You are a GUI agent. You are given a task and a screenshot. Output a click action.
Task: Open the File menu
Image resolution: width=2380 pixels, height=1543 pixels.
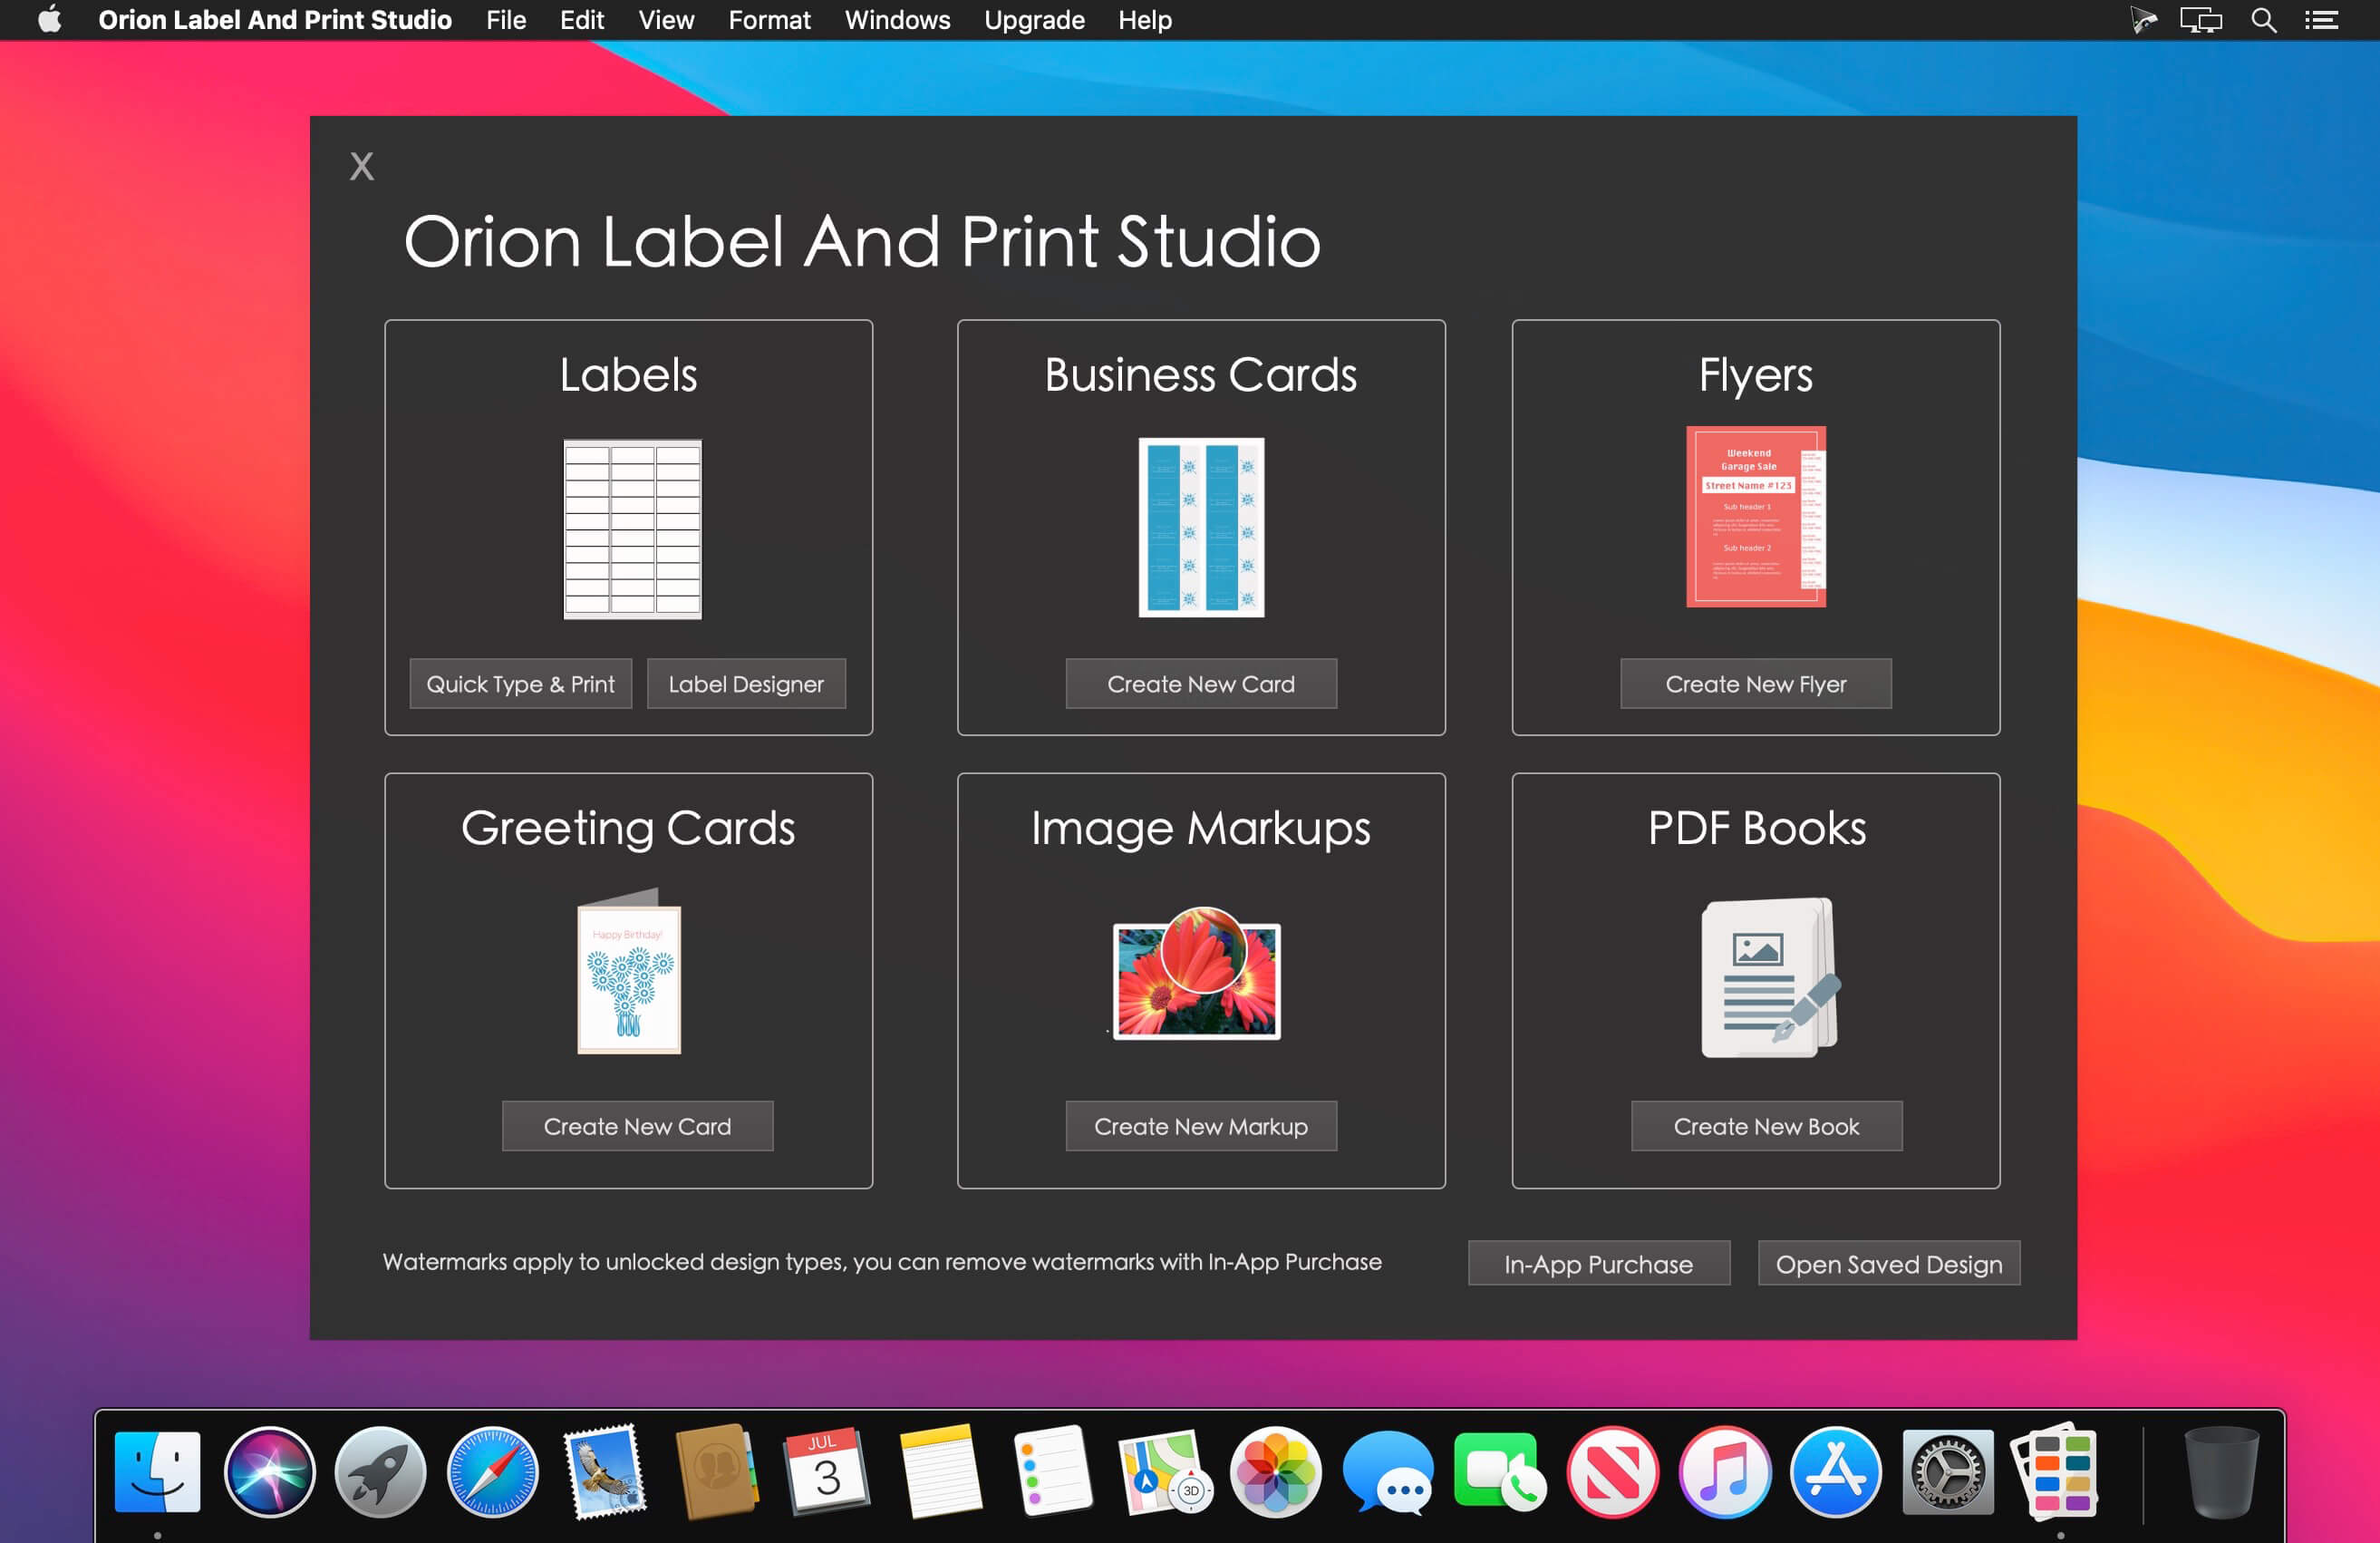(506, 20)
